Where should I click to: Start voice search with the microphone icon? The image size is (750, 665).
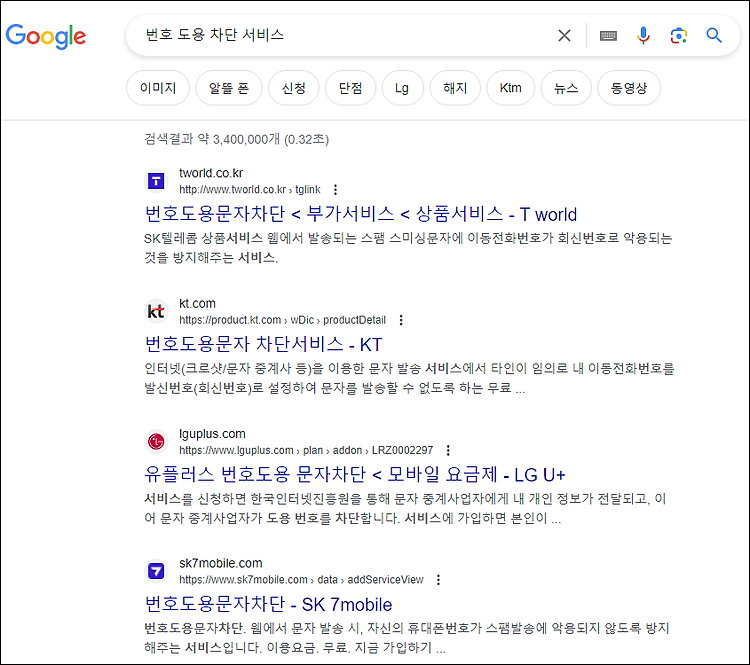click(643, 35)
